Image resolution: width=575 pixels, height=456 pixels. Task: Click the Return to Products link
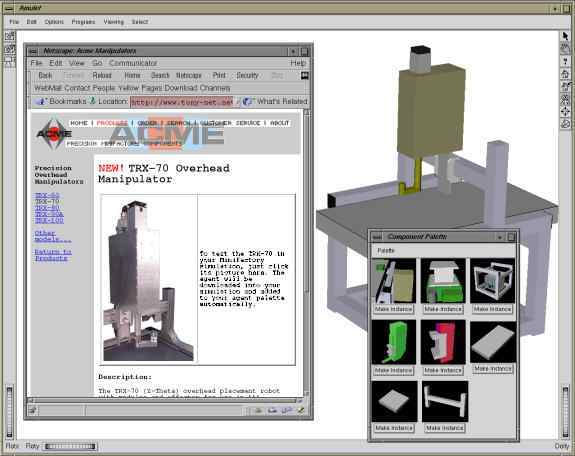[x=53, y=255]
